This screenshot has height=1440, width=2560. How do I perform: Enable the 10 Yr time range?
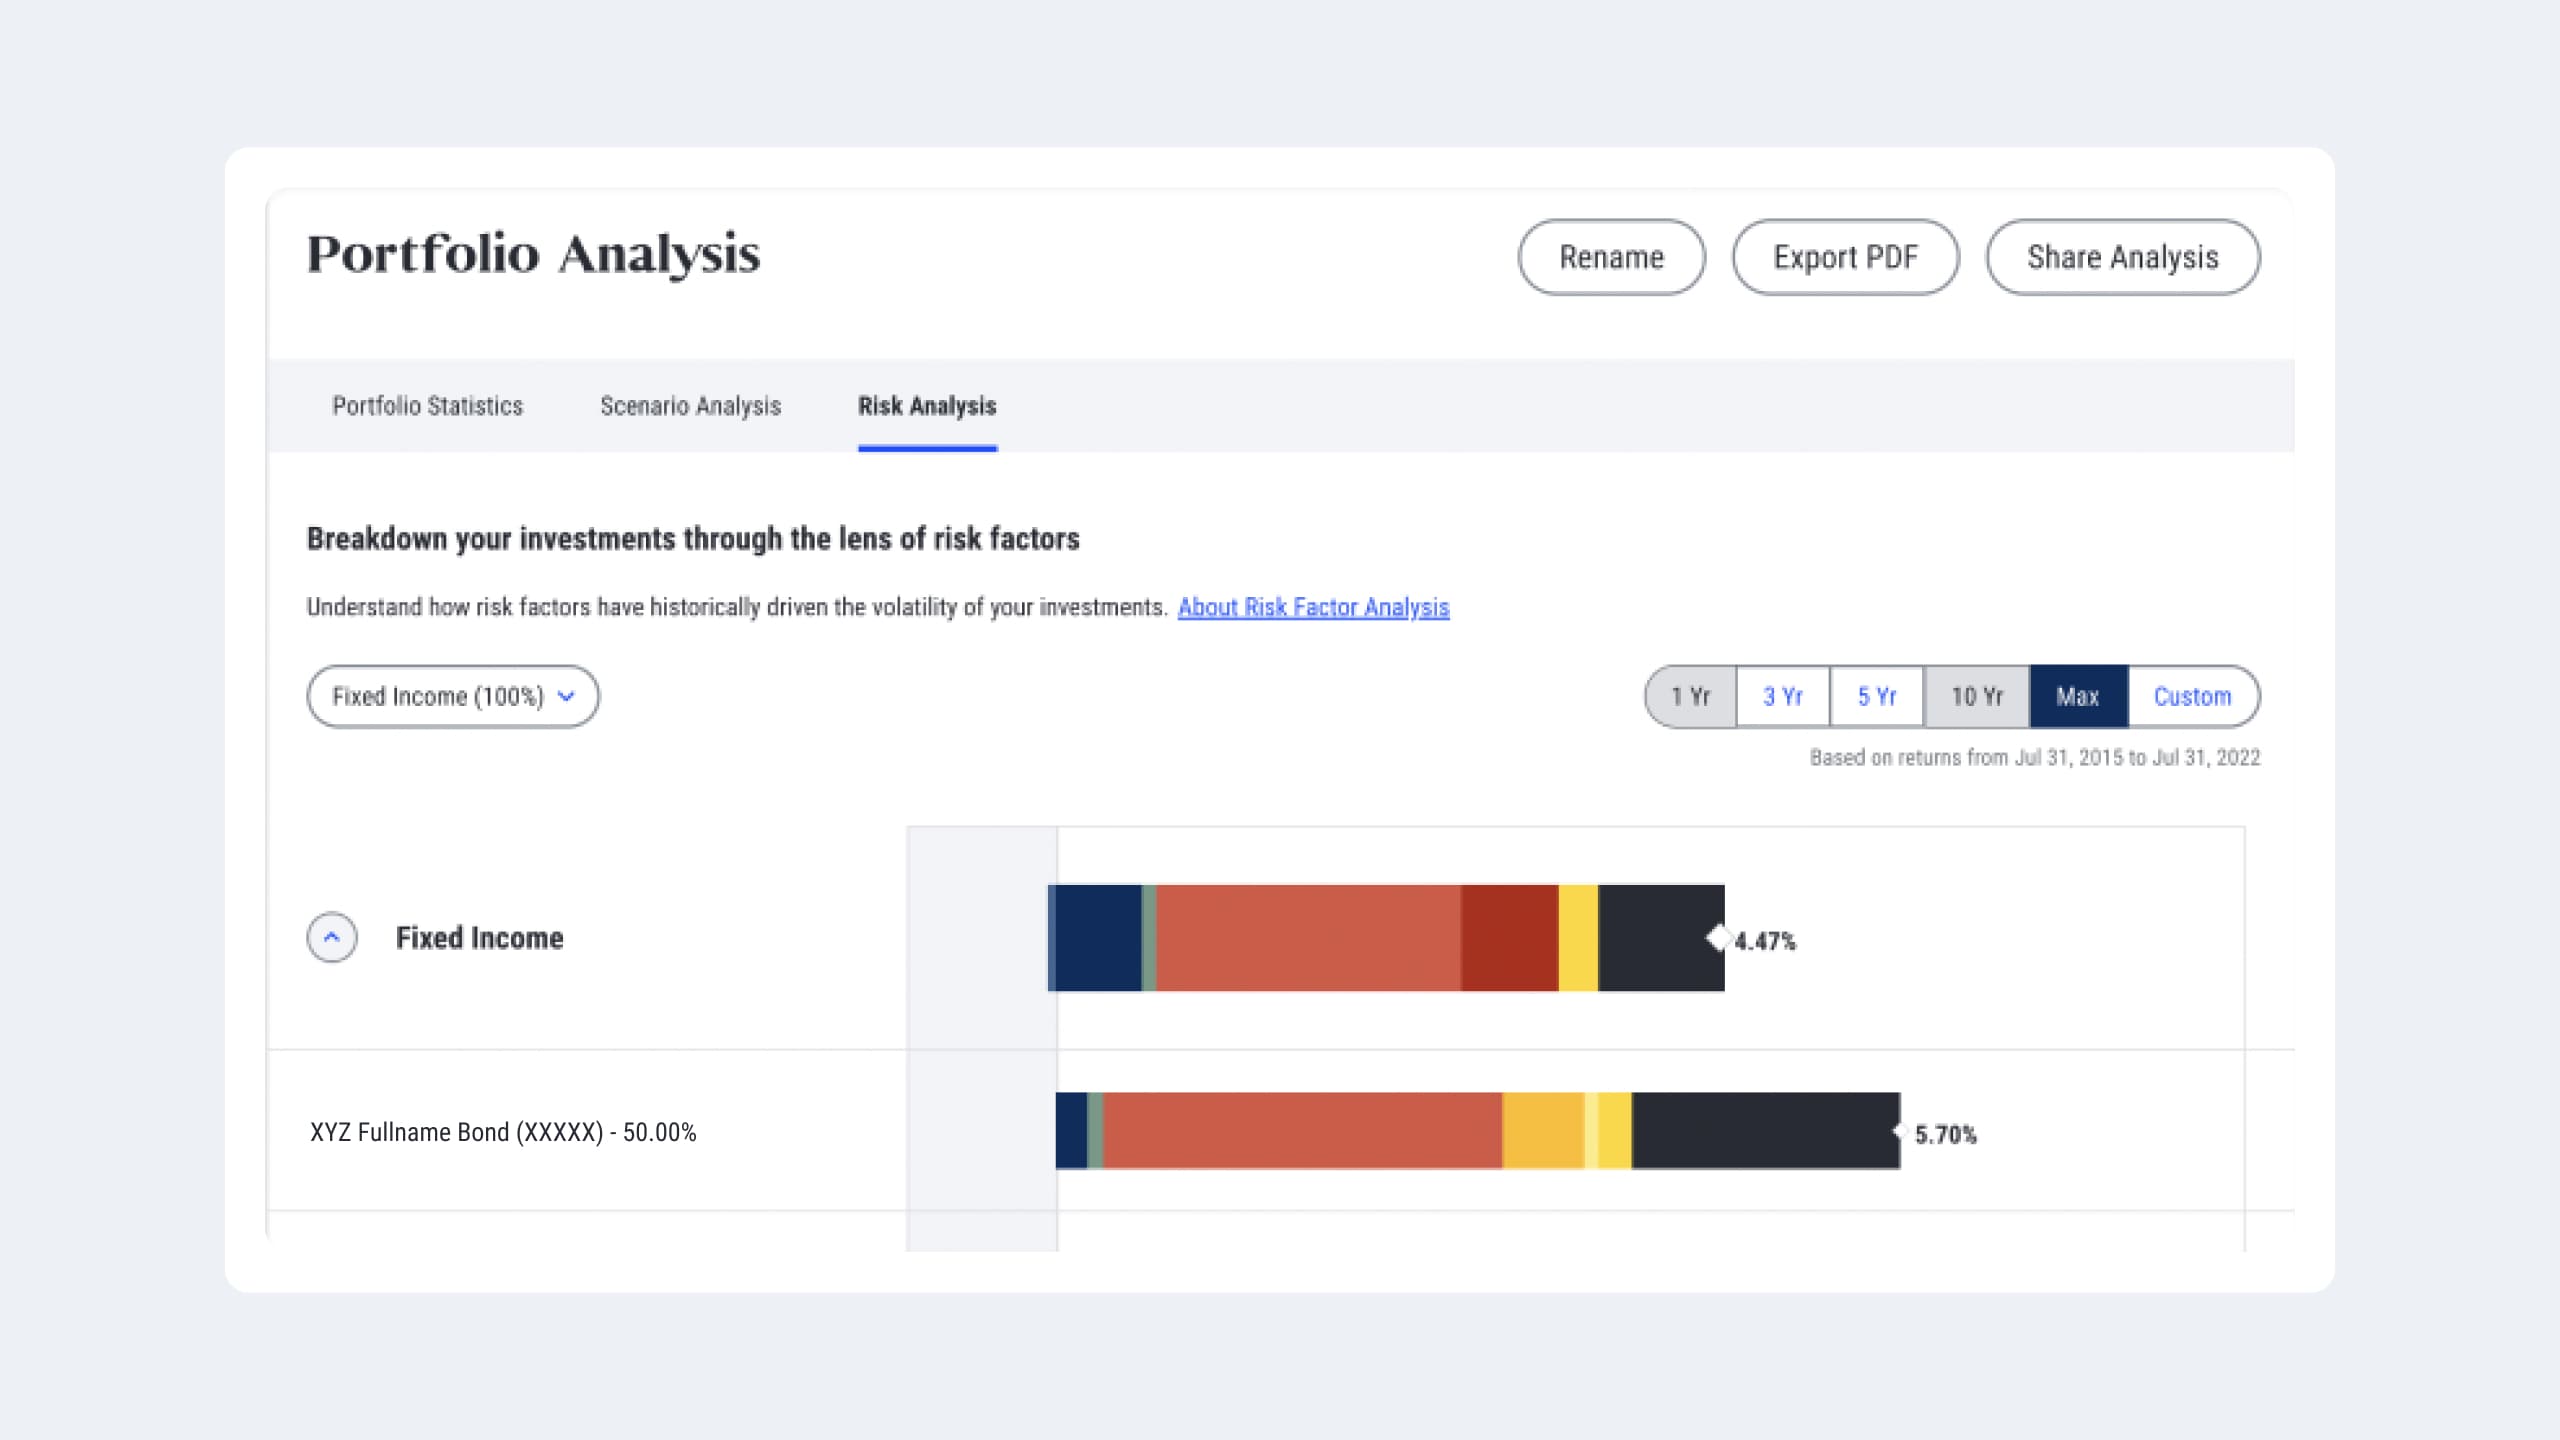coord(1977,696)
